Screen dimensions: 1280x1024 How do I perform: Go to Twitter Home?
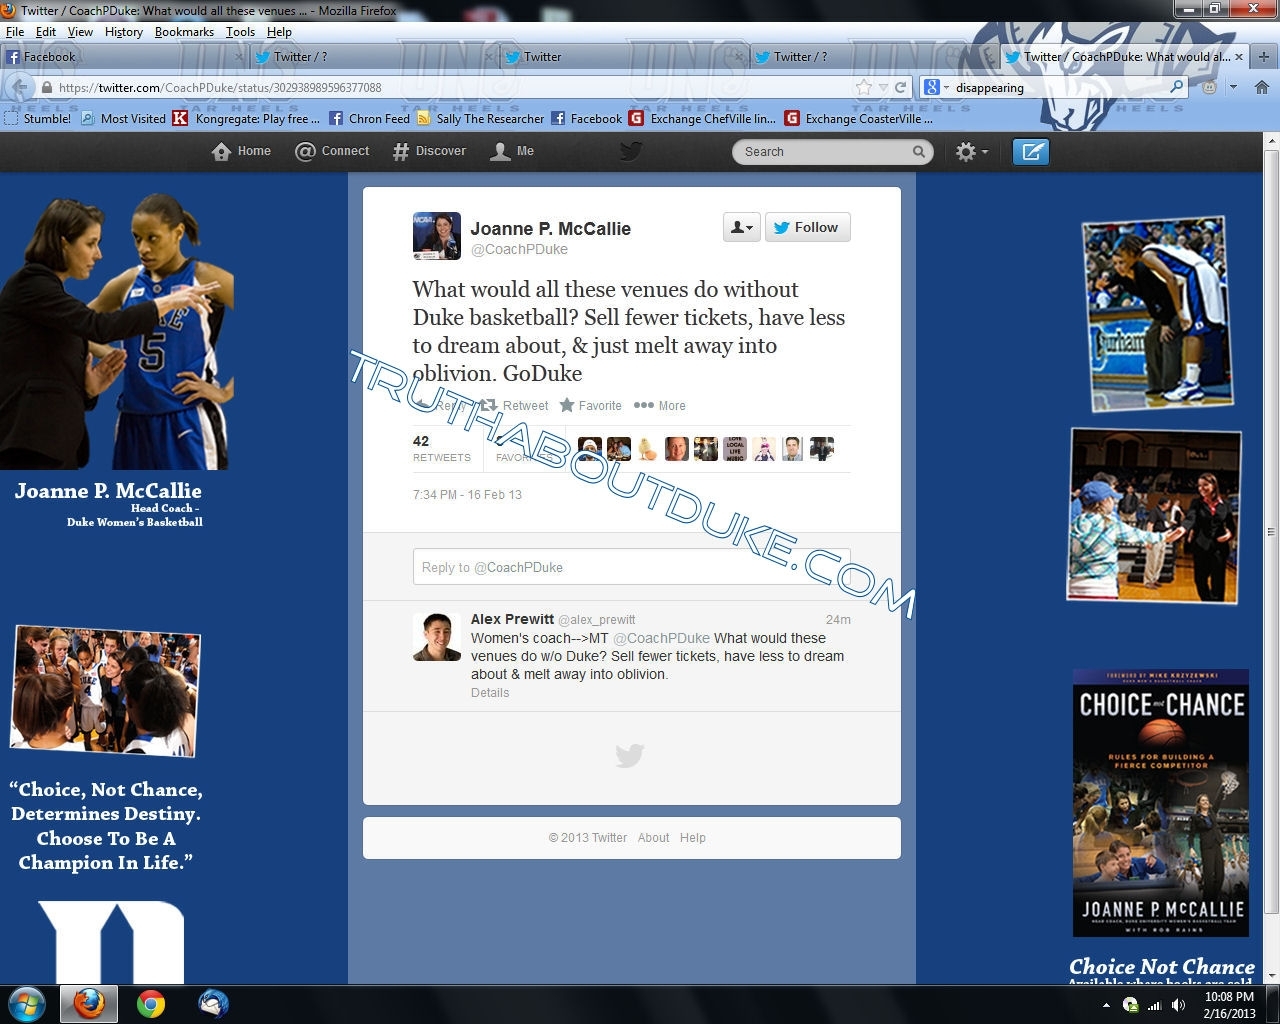[x=242, y=151]
